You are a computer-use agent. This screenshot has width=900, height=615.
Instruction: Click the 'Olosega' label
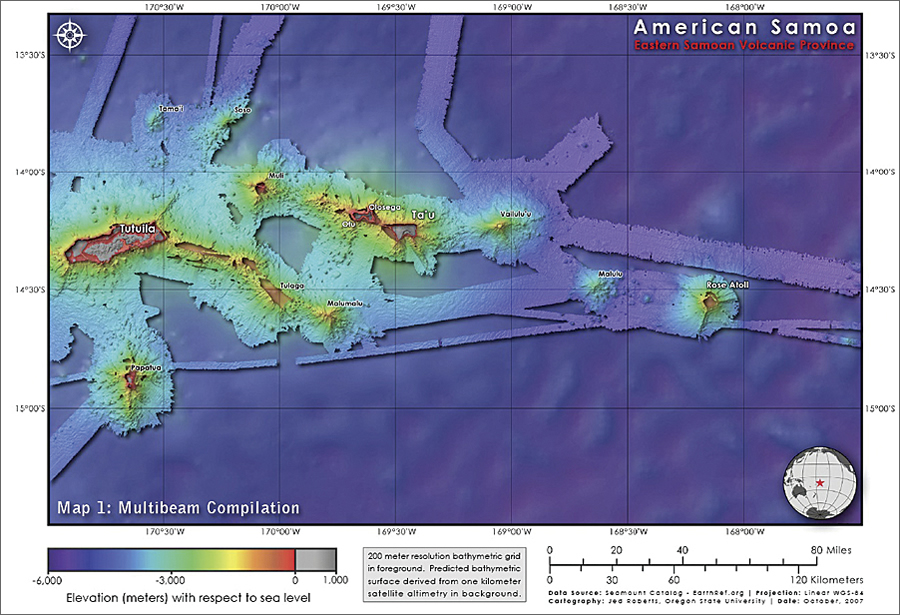click(385, 207)
